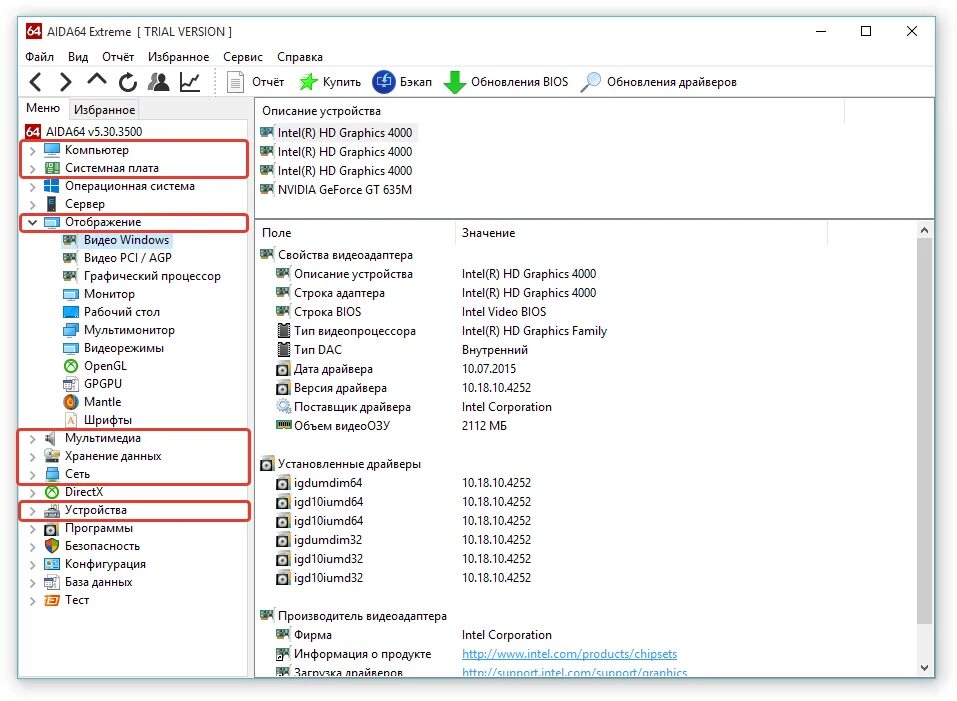Expand the Программы tree node
The image size is (957, 701).
pyautogui.click(x=32, y=528)
